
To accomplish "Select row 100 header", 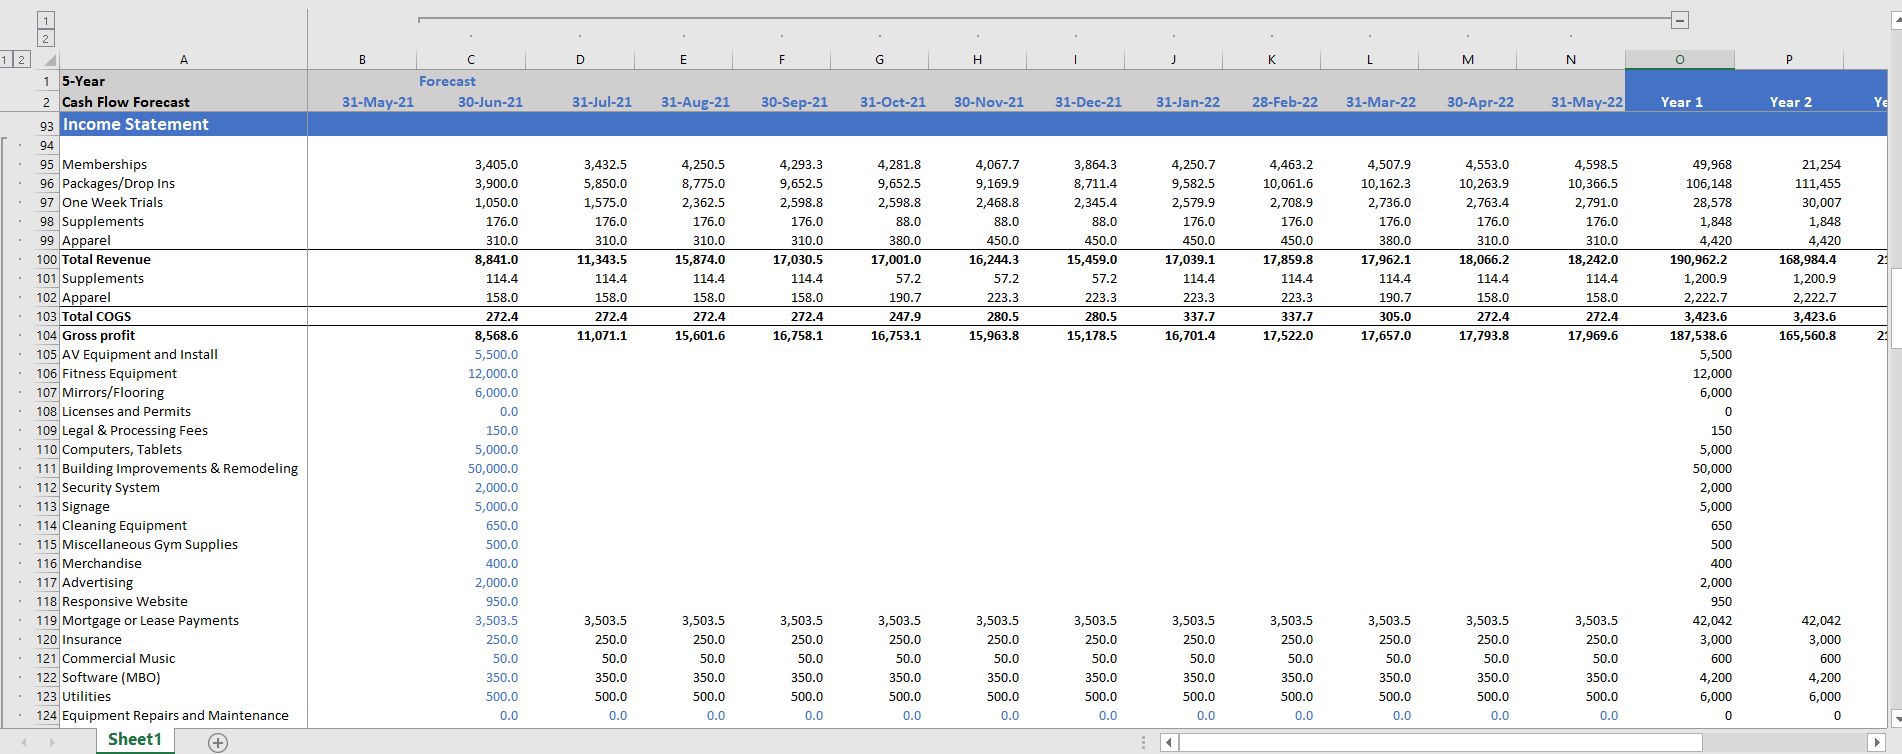I will pyautogui.click(x=47, y=260).
